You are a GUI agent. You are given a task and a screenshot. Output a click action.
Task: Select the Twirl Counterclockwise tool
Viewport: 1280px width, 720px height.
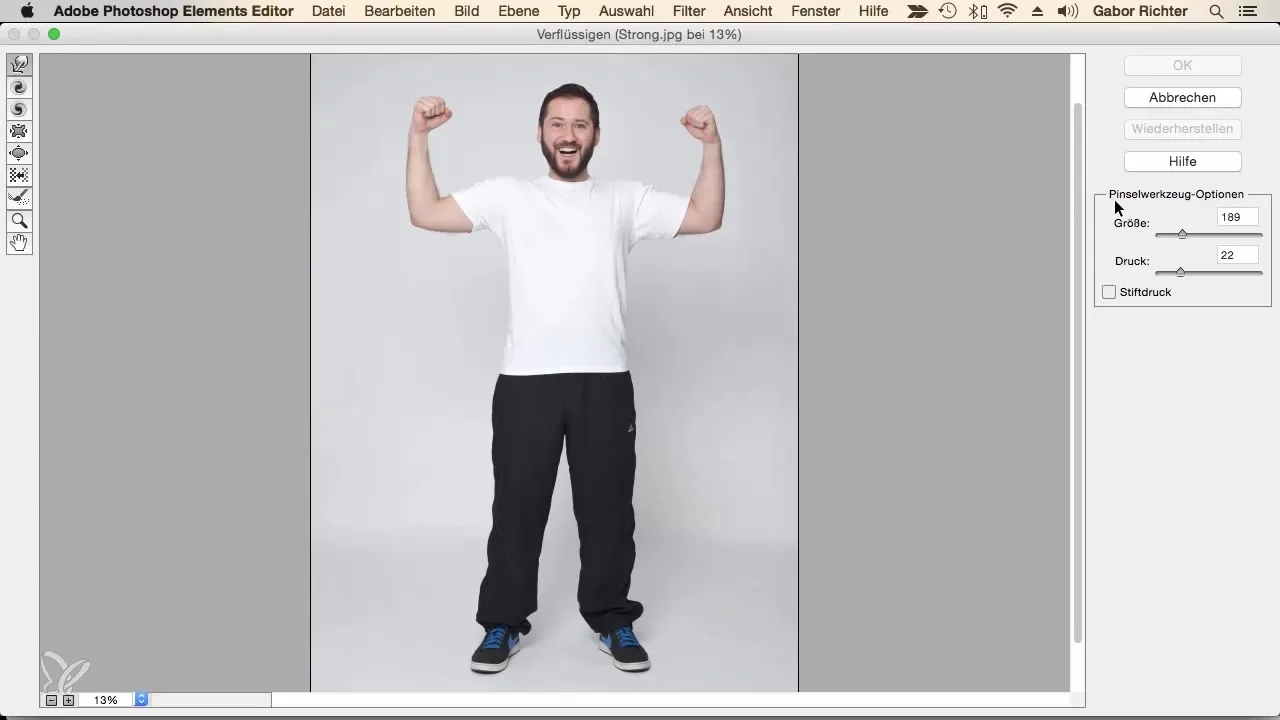pyautogui.click(x=19, y=109)
